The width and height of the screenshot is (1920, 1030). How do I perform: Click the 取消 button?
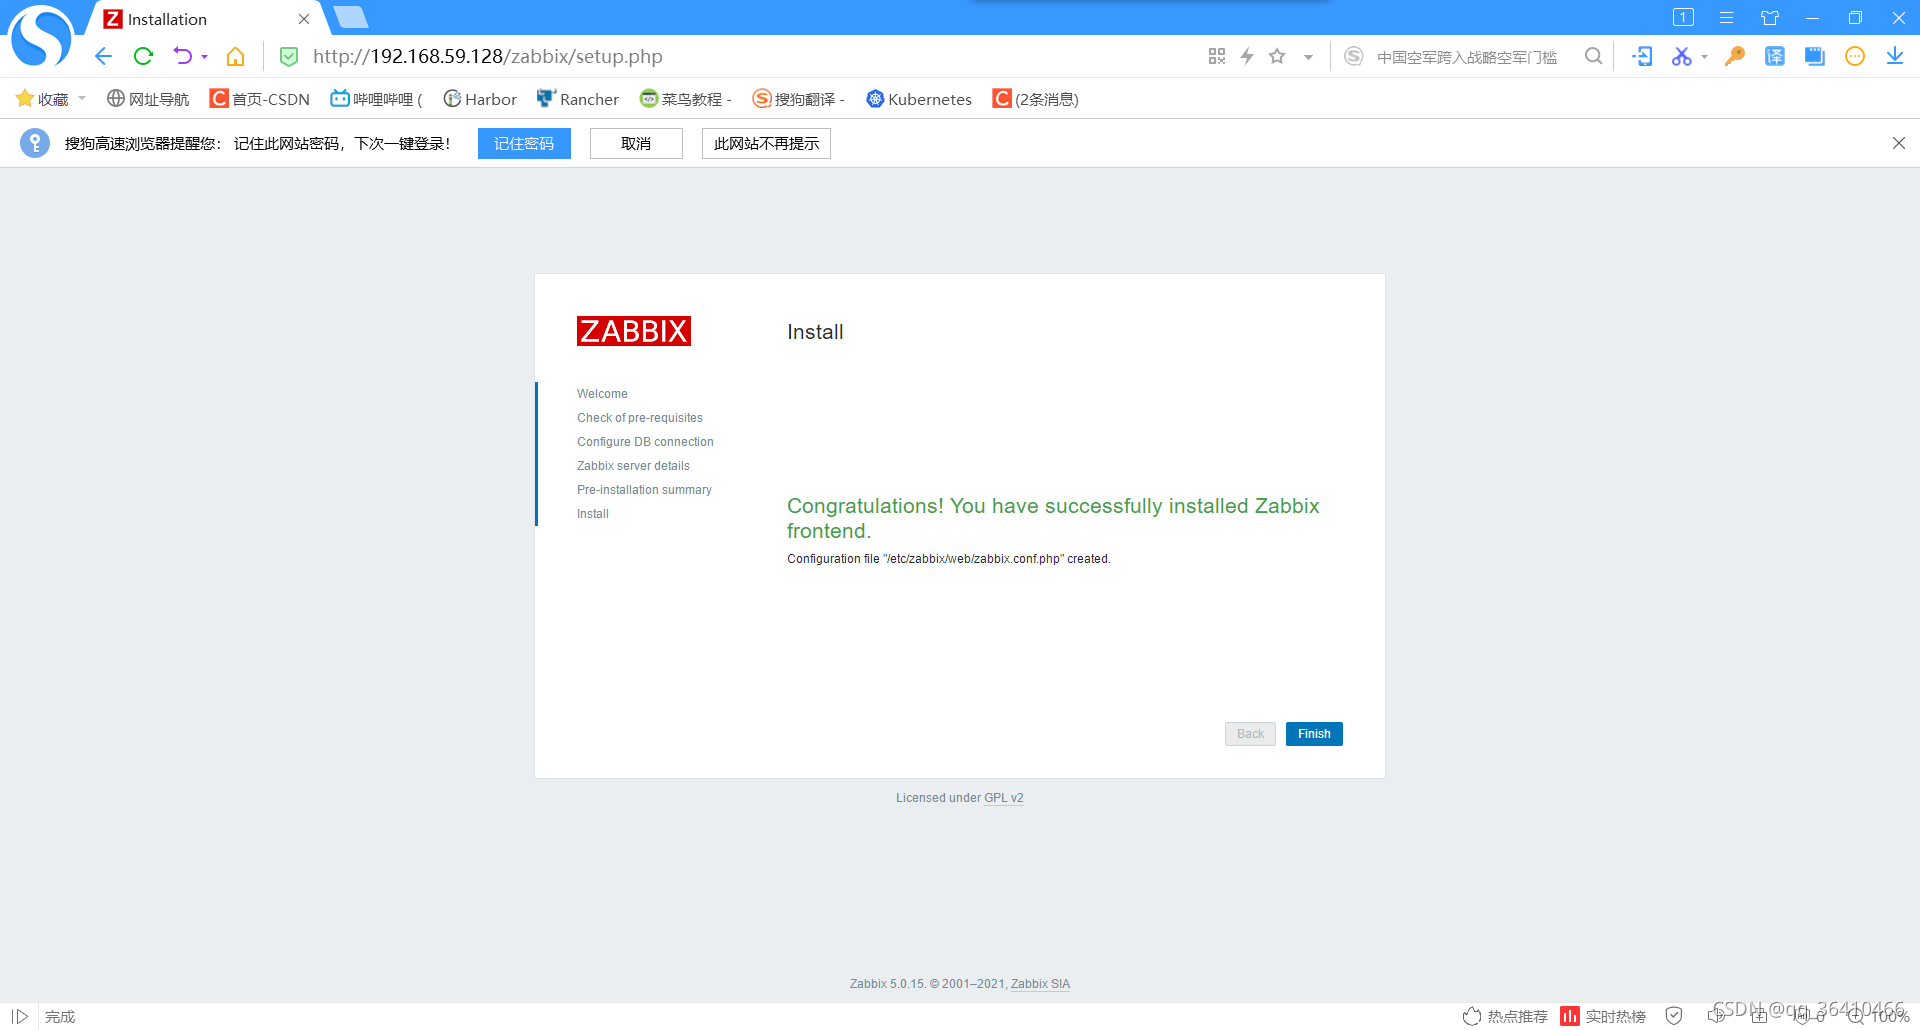click(636, 144)
